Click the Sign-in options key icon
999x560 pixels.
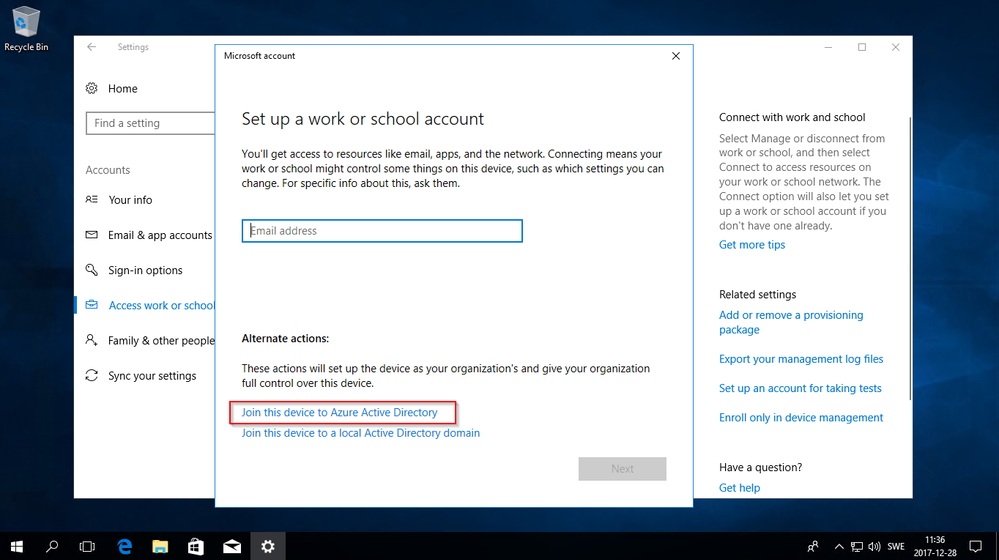[92, 269]
